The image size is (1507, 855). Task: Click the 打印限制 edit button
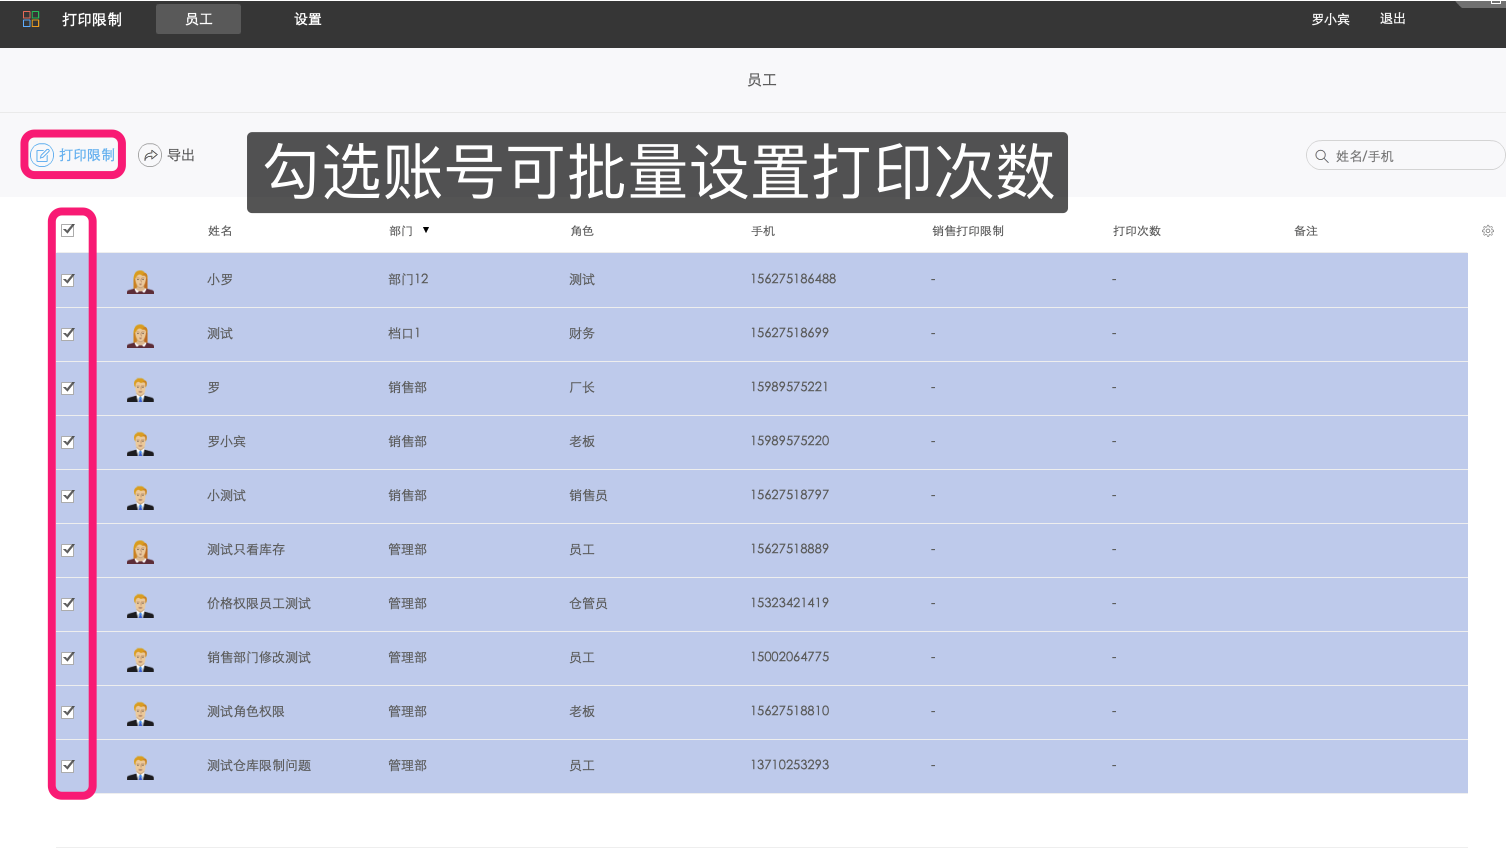[x=73, y=155]
